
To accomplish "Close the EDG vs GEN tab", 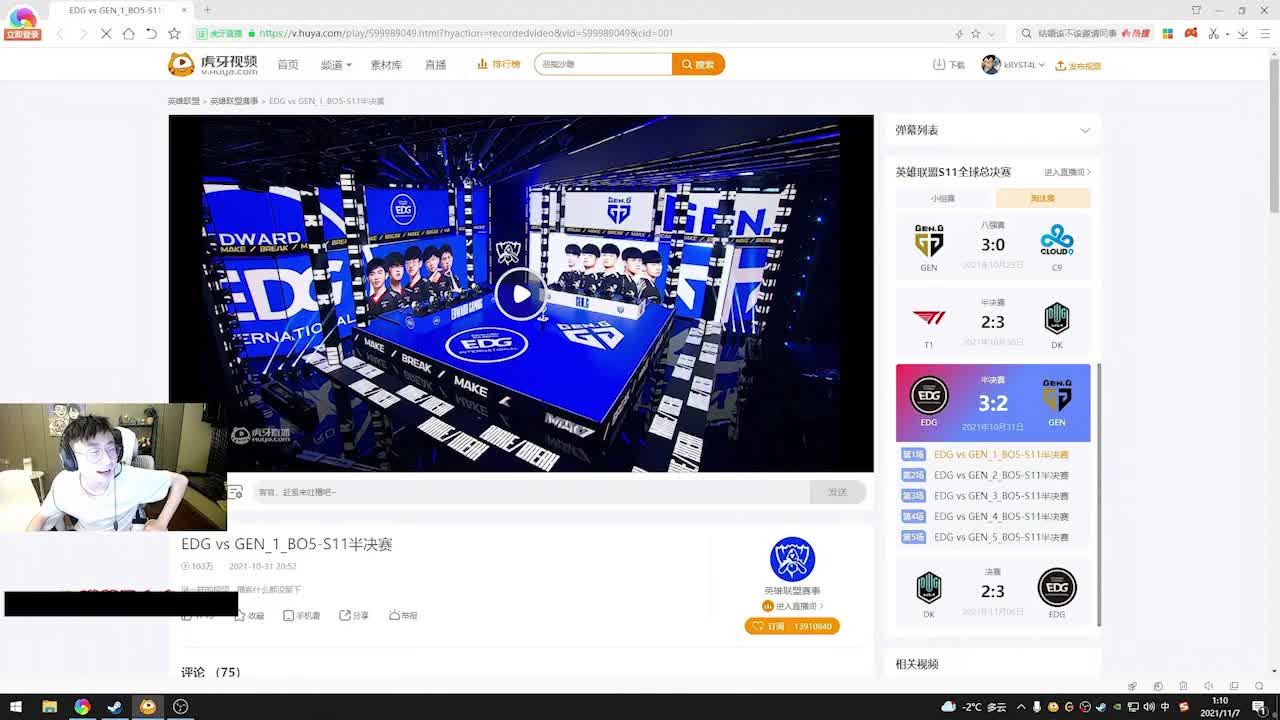I will click(184, 10).
